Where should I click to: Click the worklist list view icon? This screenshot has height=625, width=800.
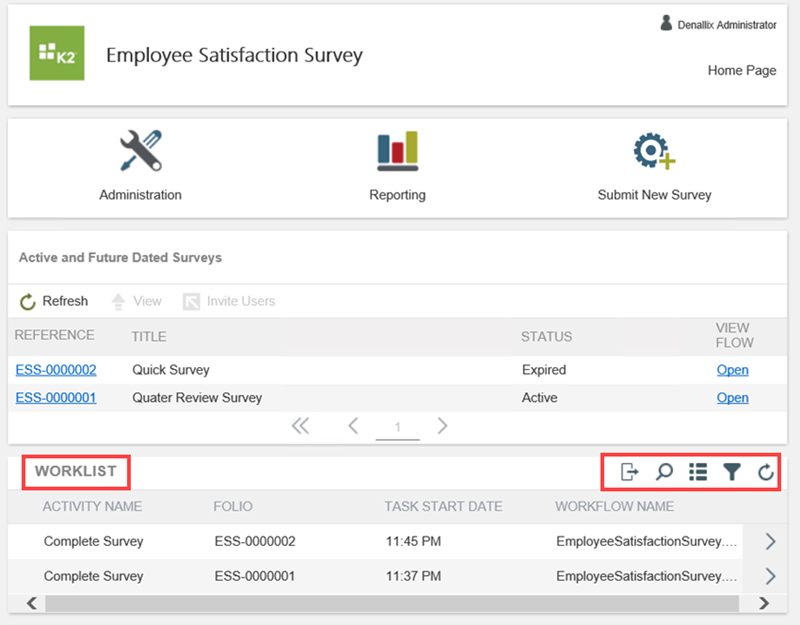pyautogui.click(x=698, y=472)
